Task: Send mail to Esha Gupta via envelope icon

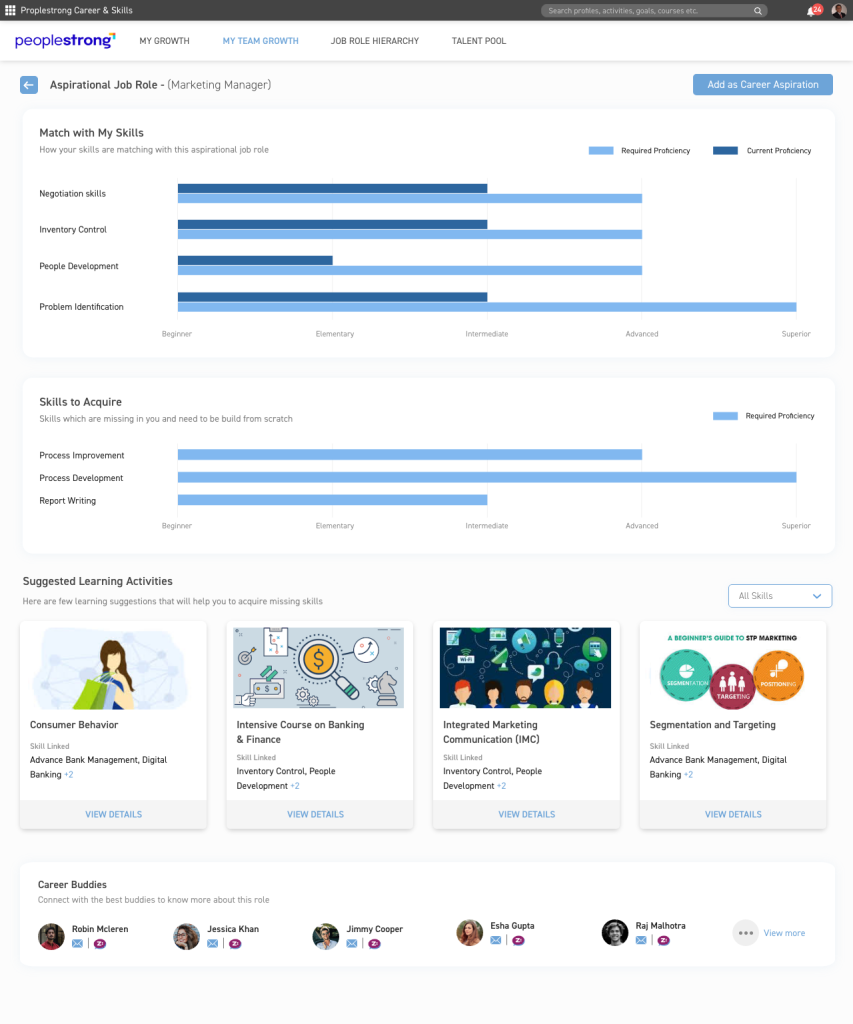Action: [495, 940]
